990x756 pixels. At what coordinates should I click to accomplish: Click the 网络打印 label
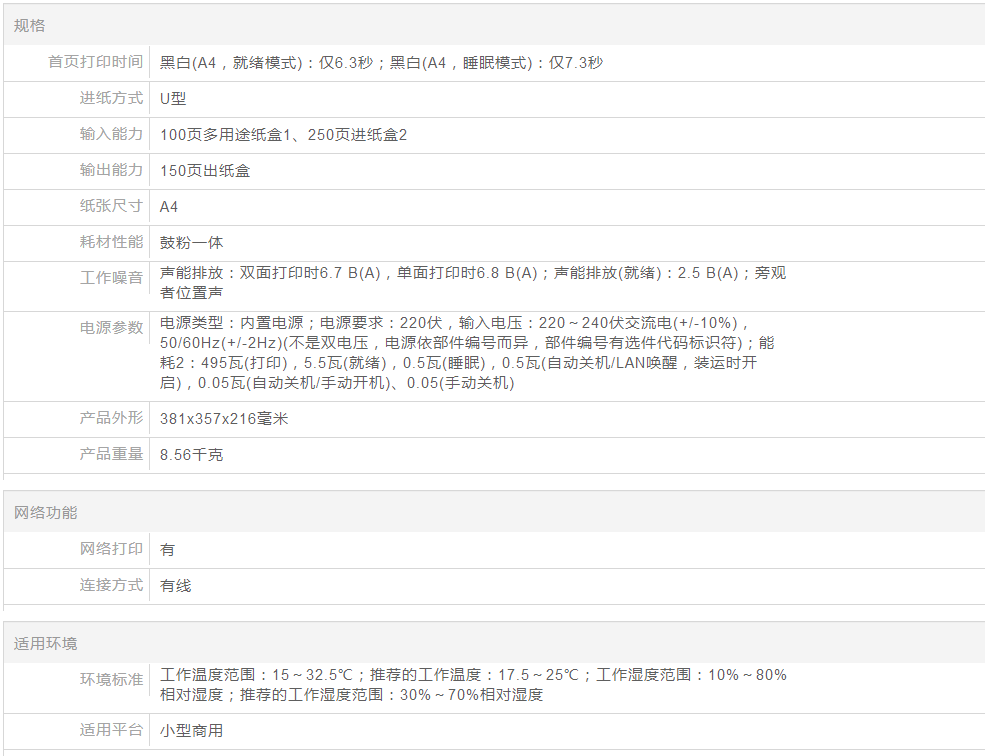111,550
